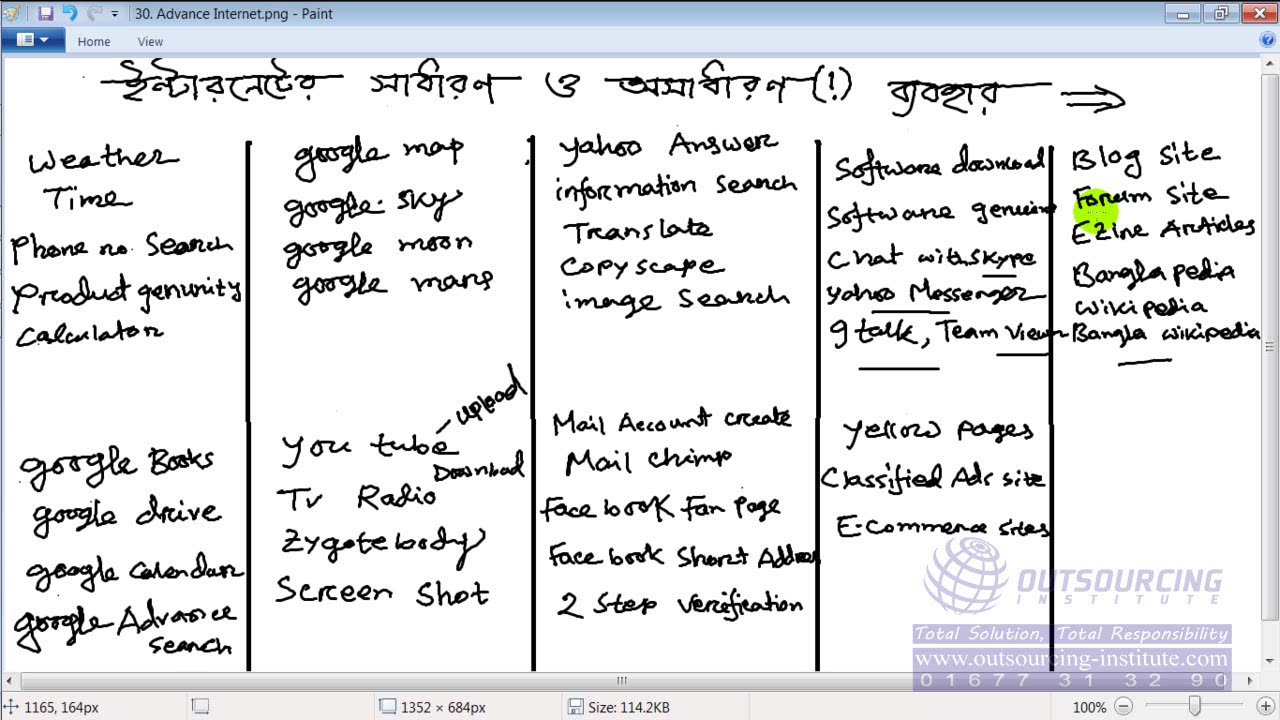Click the scroll up arrow
Image resolution: width=1280 pixels, height=720 pixels.
(x=1271, y=63)
